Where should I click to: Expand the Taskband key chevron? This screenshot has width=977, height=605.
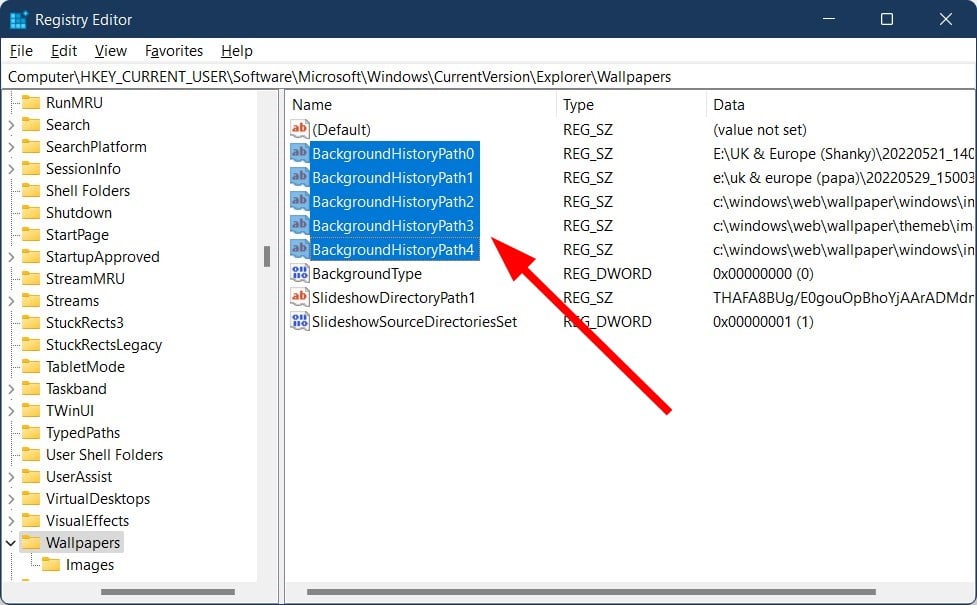coord(11,389)
